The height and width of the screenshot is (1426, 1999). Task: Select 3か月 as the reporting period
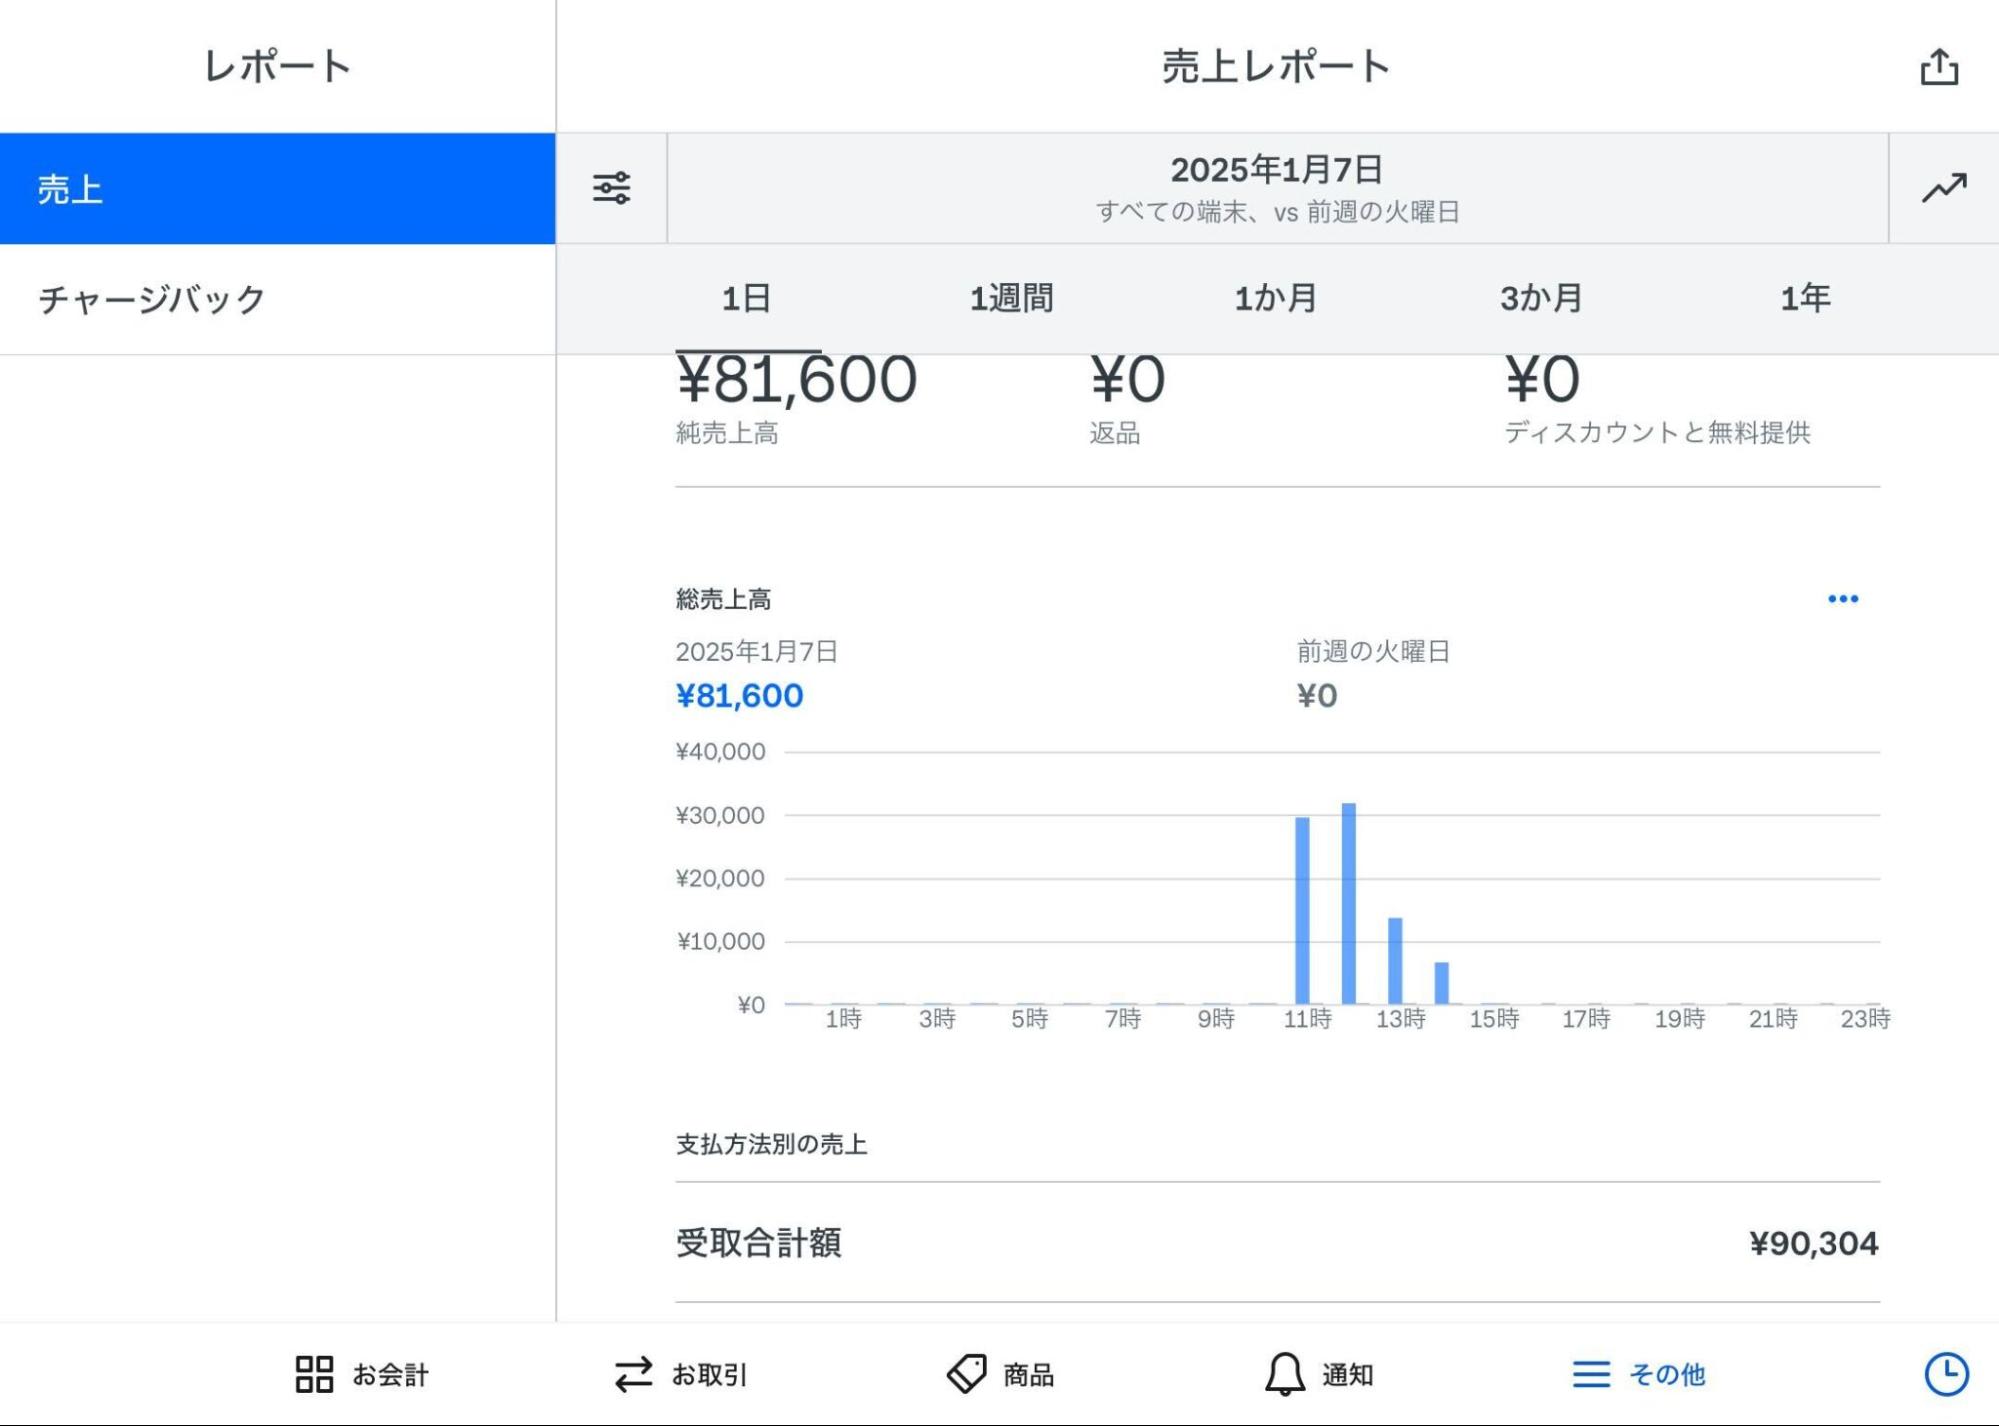1539,296
